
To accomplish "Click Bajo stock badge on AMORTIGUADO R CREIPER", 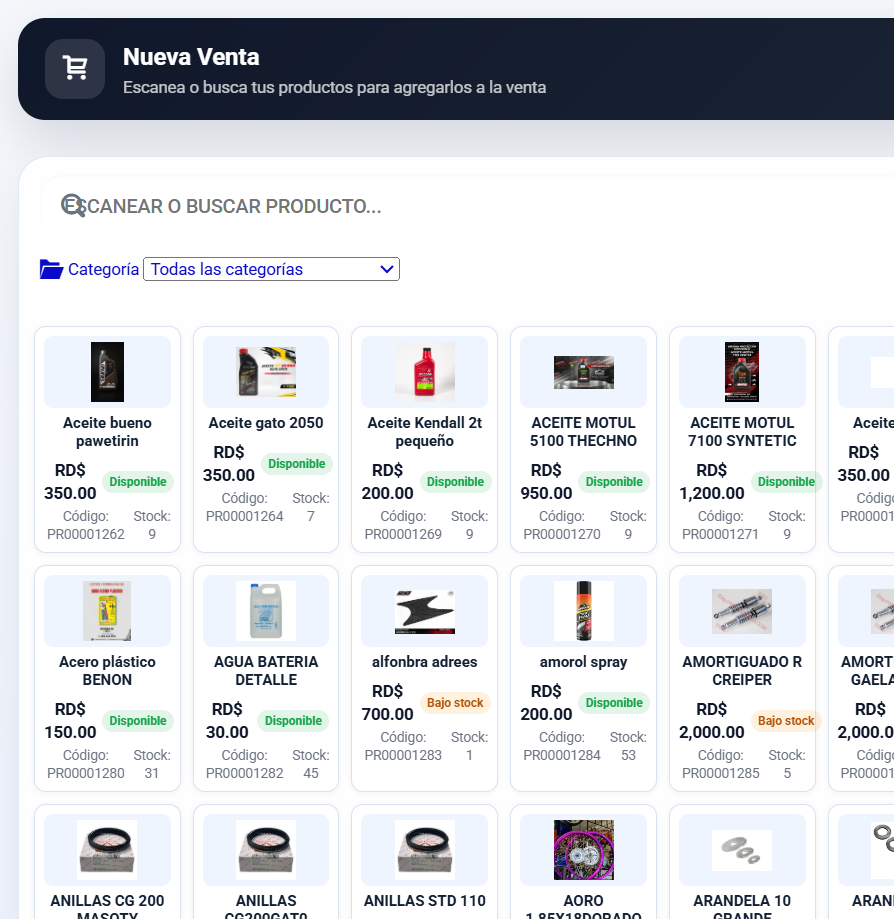I will pyautogui.click(x=786, y=720).
